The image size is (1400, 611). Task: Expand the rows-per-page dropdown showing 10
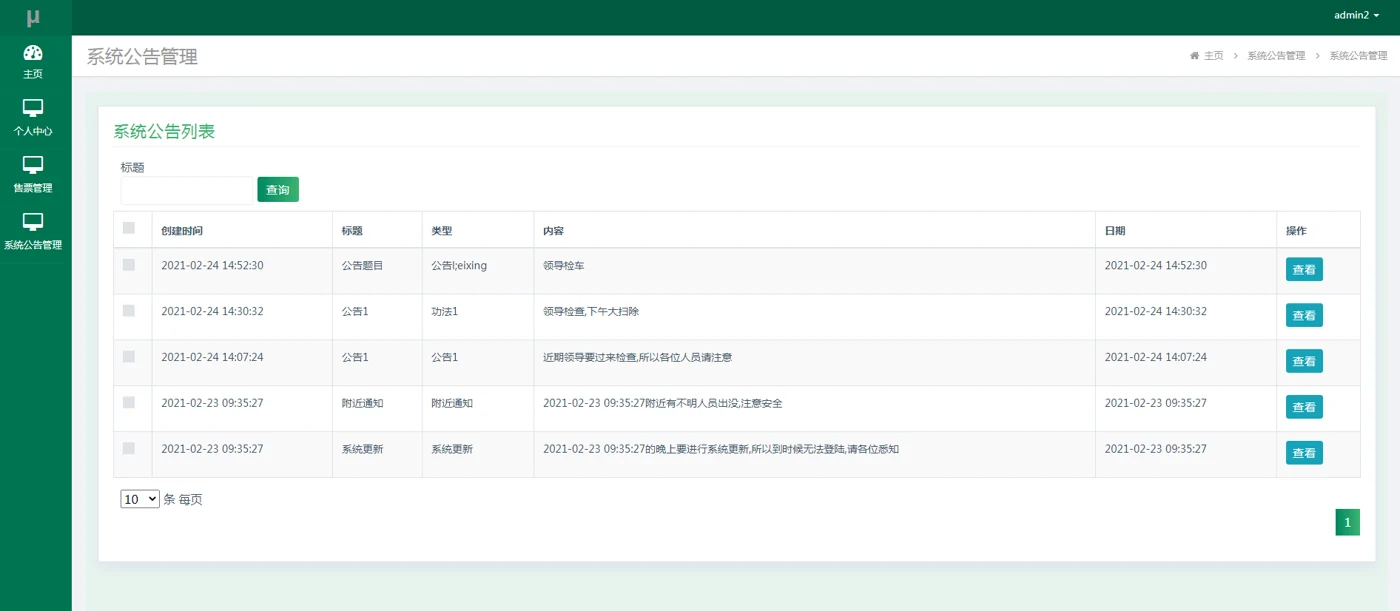[140, 499]
